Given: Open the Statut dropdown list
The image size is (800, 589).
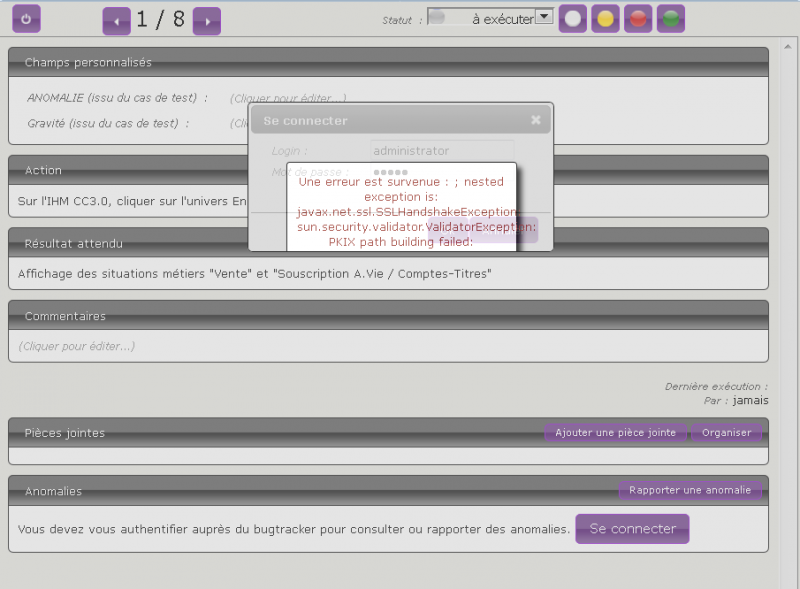Looking at the screenshot, I should (543, 17).
